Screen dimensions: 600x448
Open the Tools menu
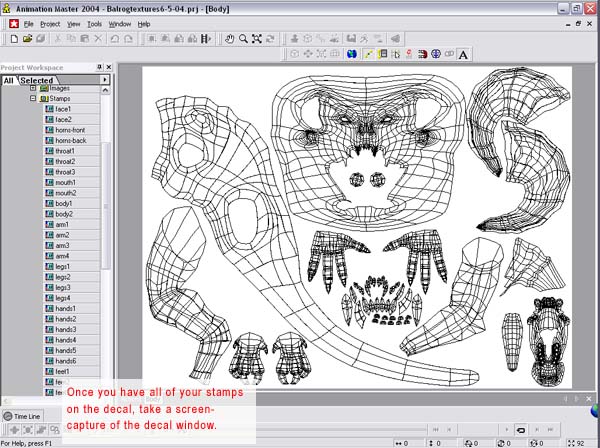pyautogui.click(x=94, y=23)
